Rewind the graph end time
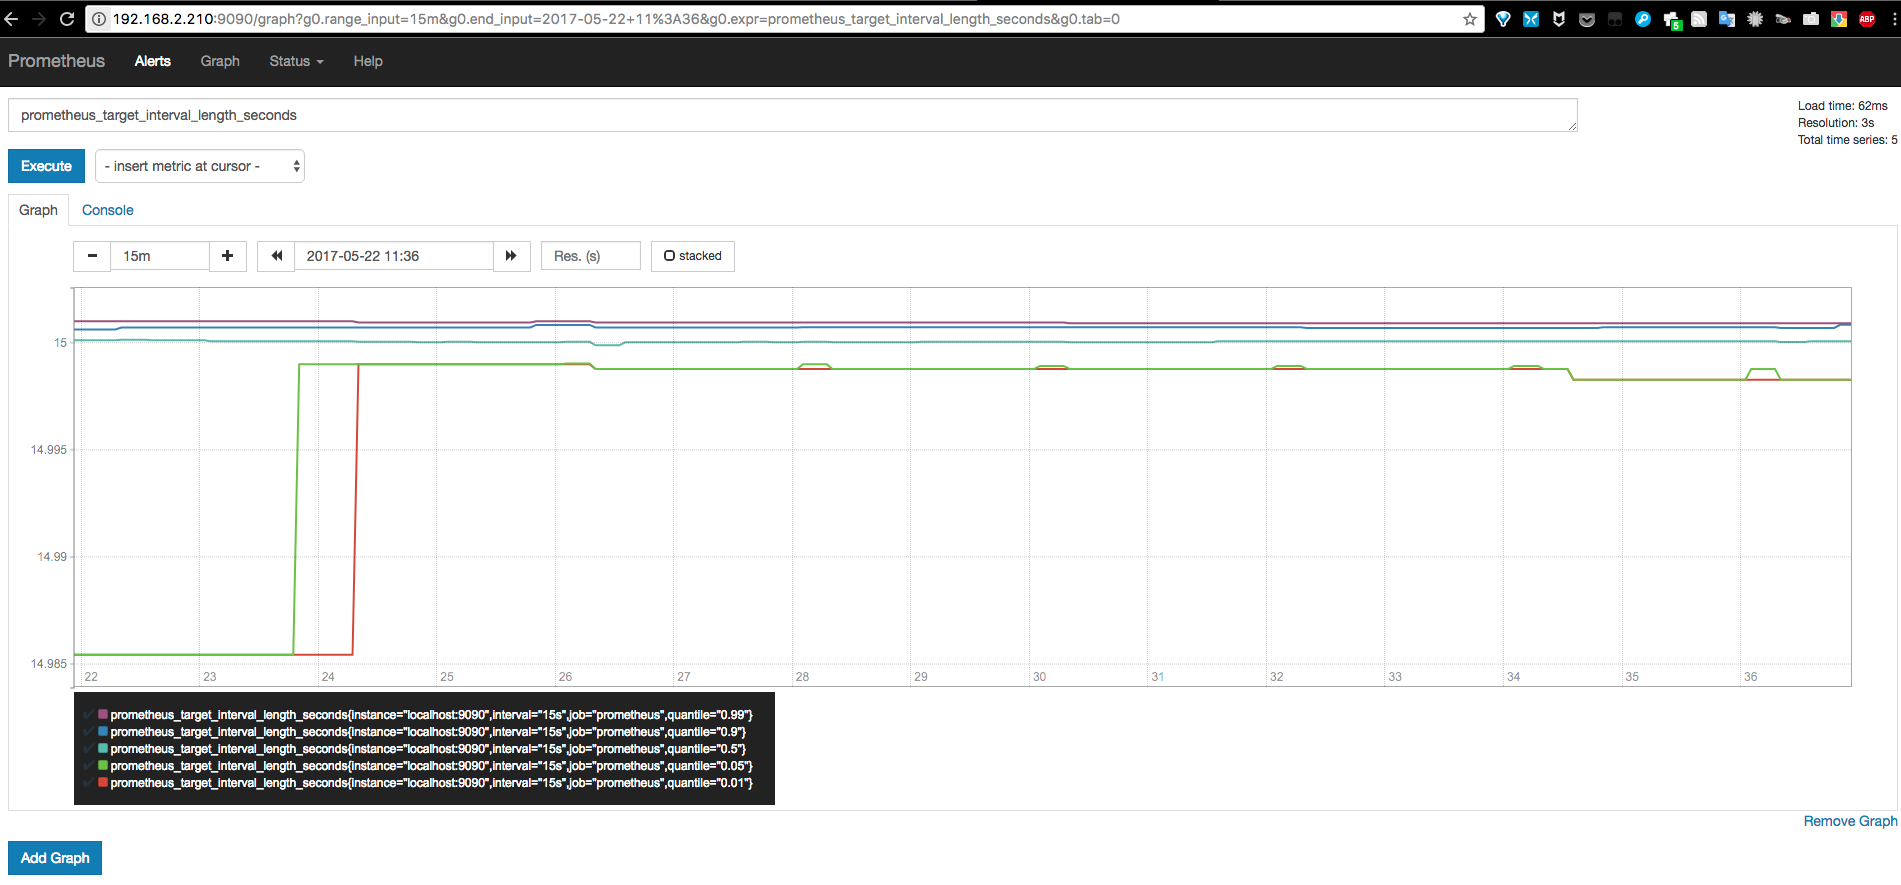Viewport: 1901px width, 885px height. point(276,256)
